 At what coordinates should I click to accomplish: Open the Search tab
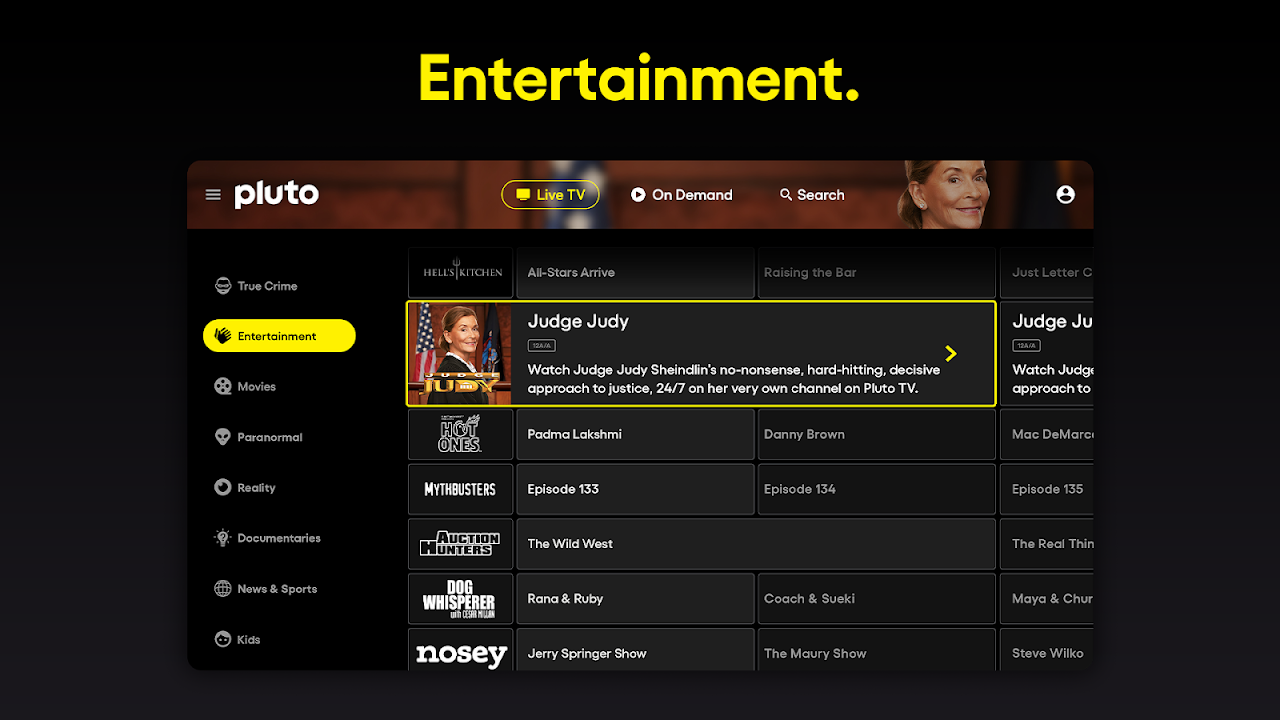[812, 195]
